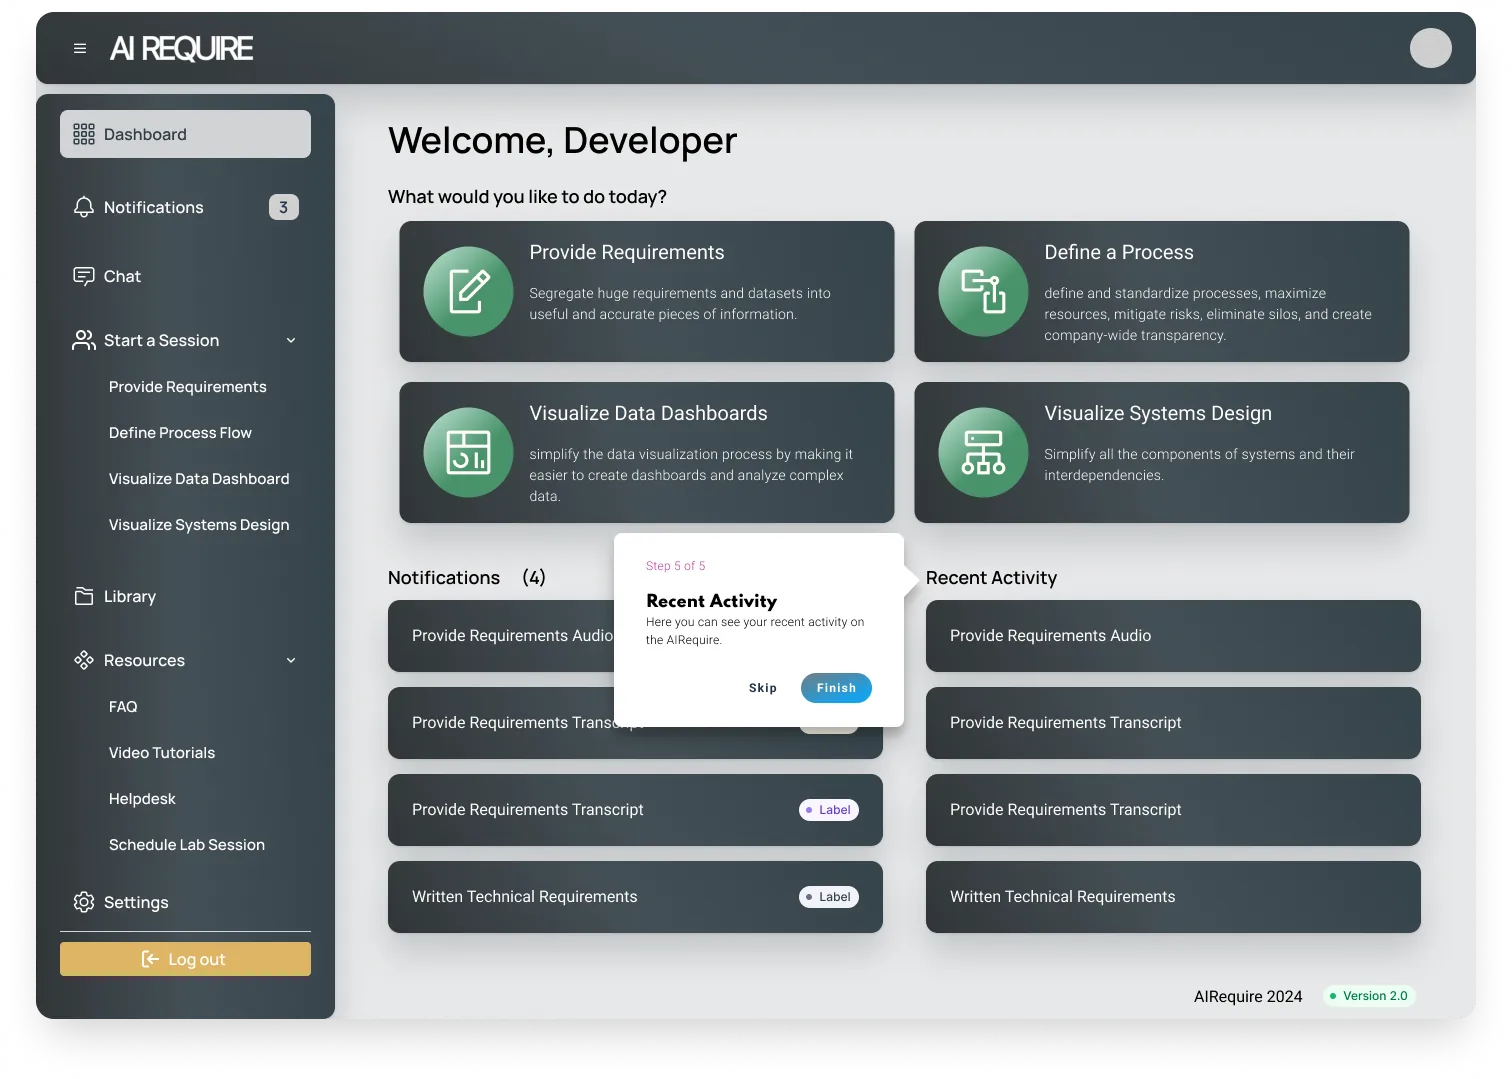This screenshot has width=1512, height=1079.
Task: Click the Recent Activity section heading
Action: pyautogui.click(x=991, y=578)
